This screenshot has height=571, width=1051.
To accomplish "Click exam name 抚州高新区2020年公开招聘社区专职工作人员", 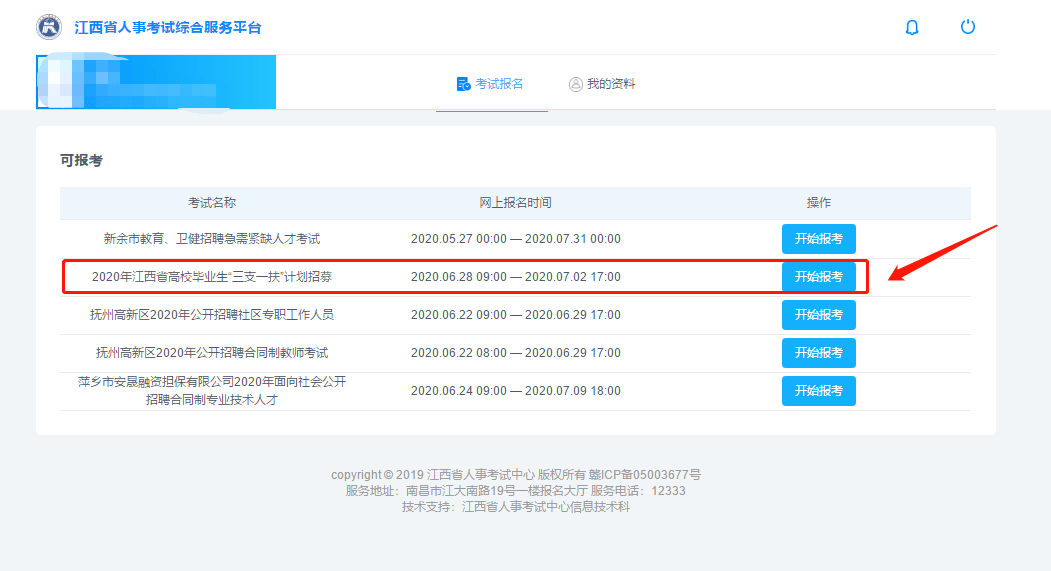I will pyautogui.click(x=212, y=315).
